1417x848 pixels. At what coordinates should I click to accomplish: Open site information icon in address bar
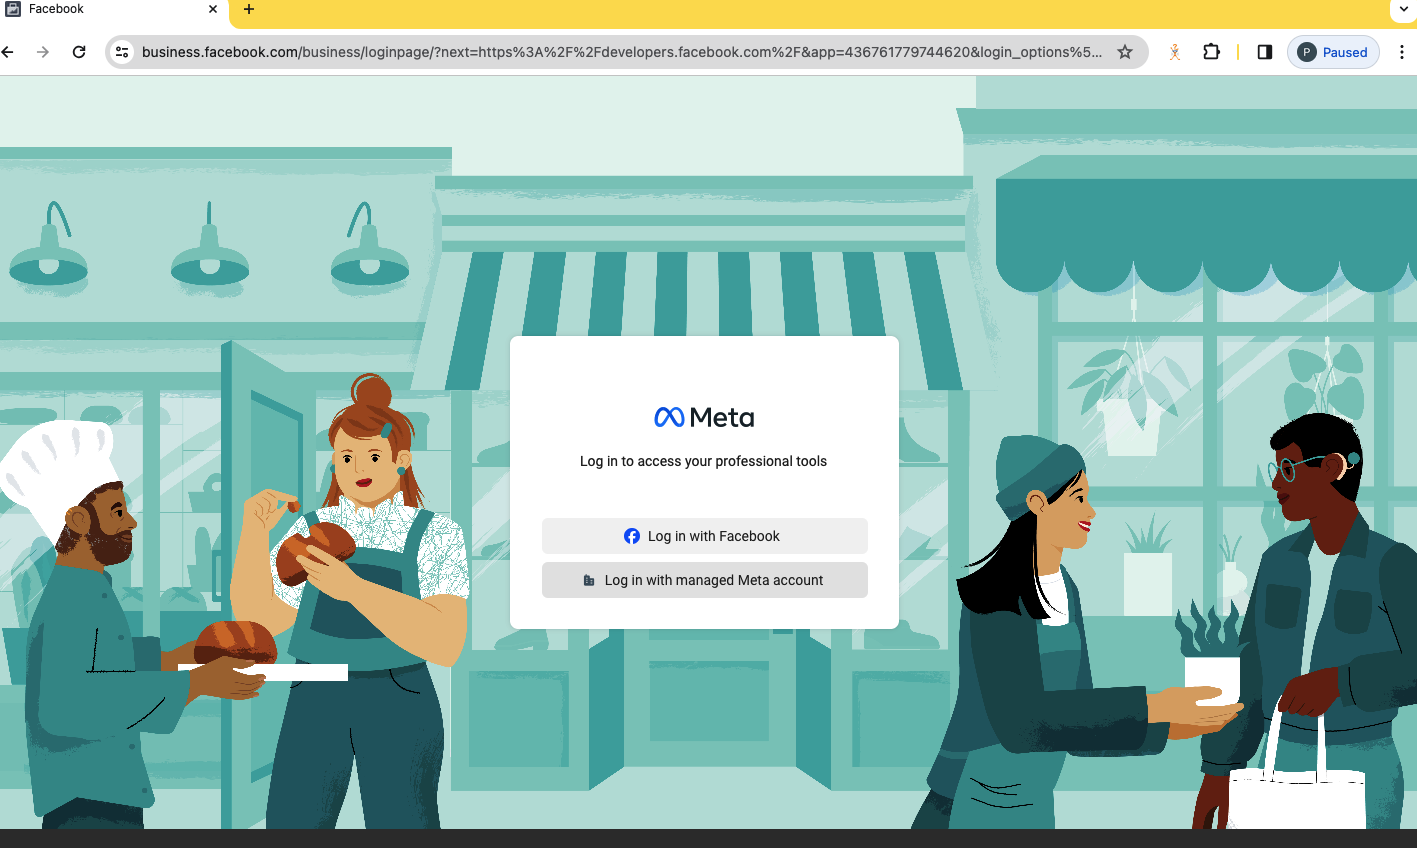[122, 52]
